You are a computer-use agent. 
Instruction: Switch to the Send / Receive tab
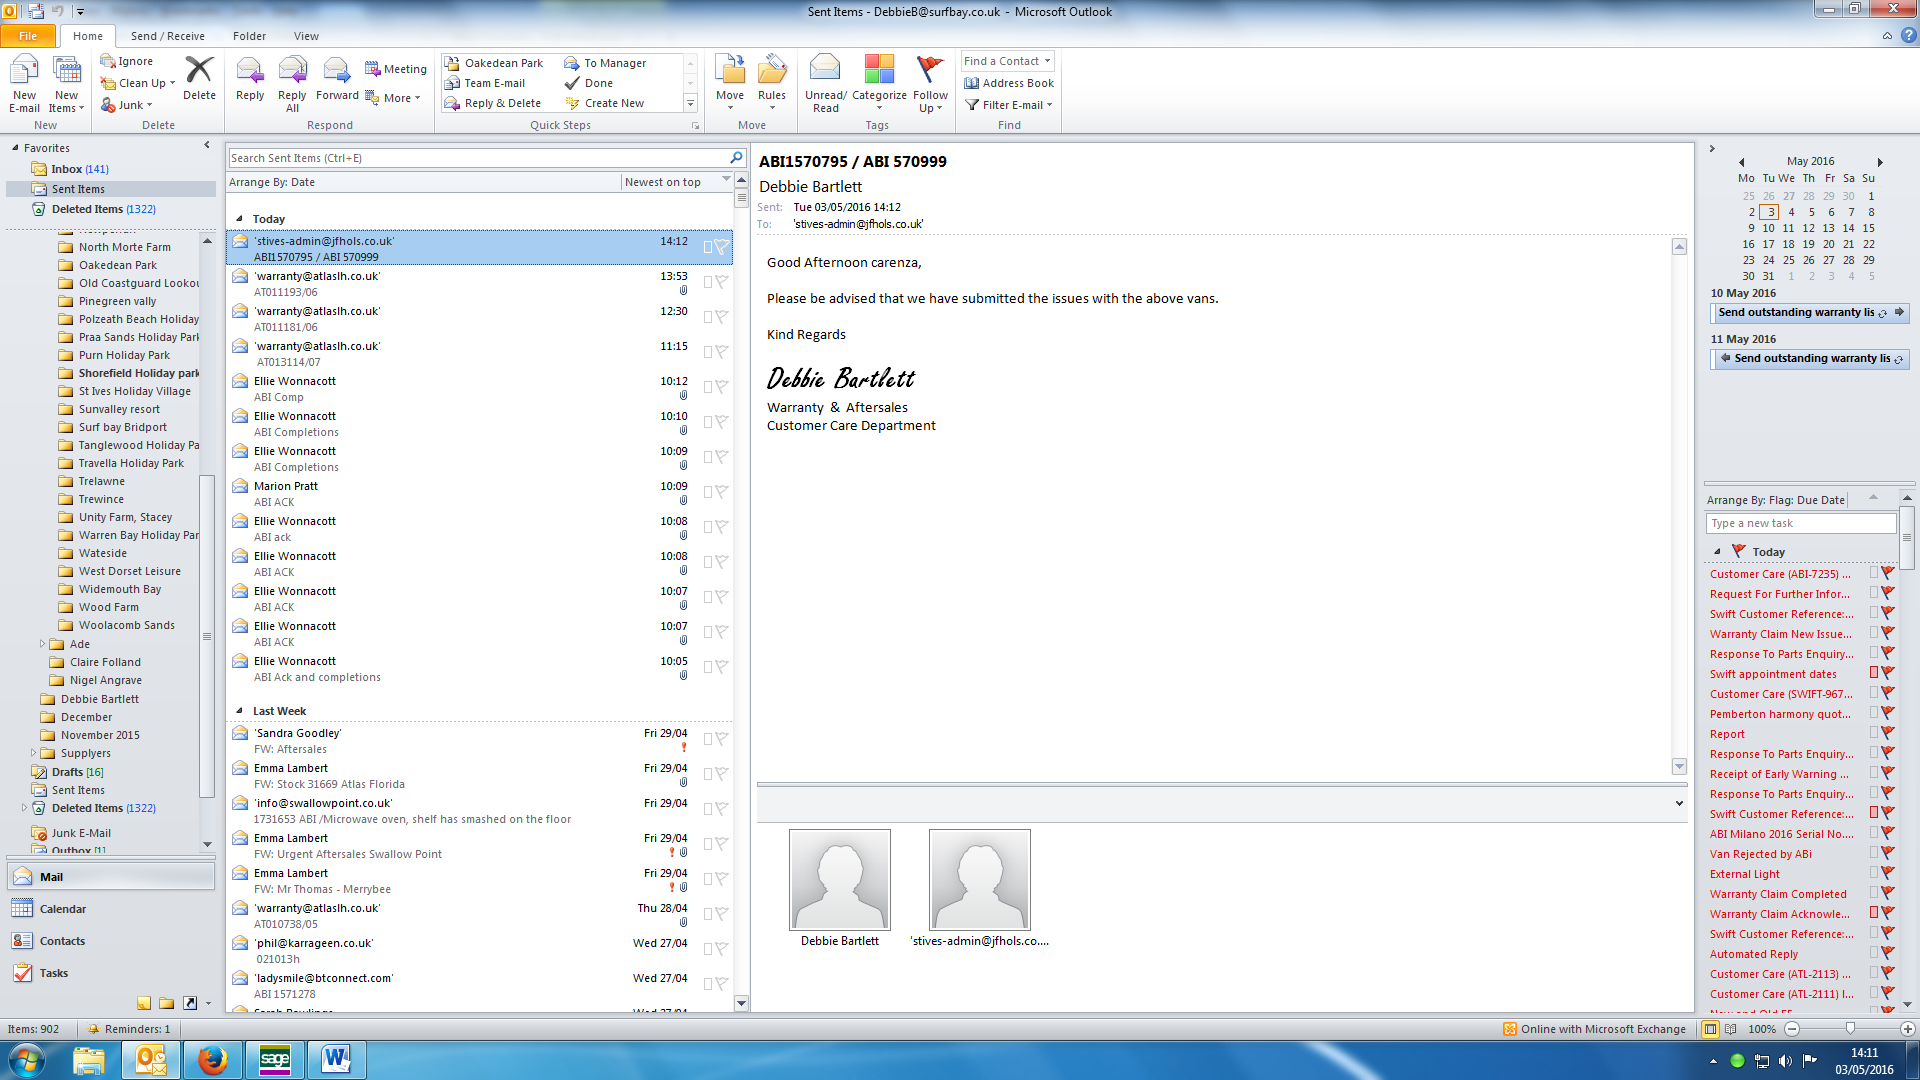click(x=167, y=36)
